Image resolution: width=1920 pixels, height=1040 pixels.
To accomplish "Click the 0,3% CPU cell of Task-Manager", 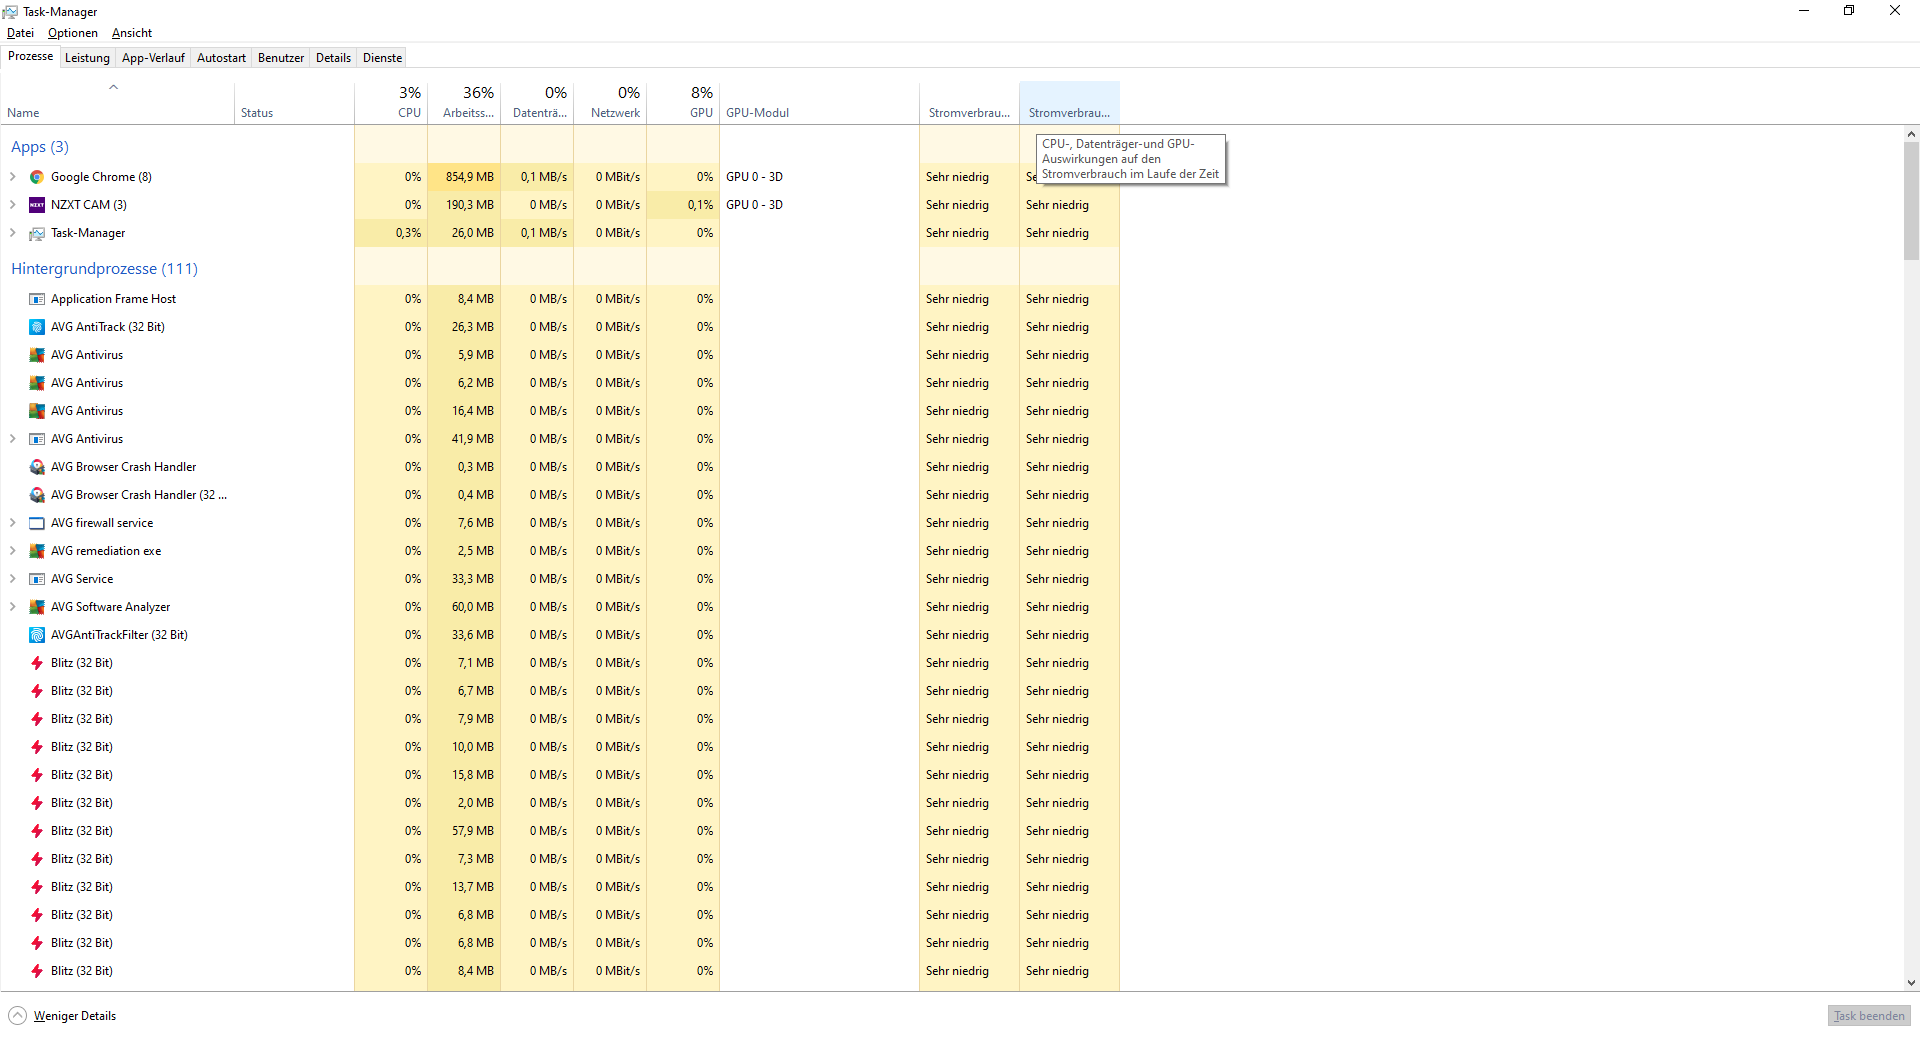I will coord(391,233).
